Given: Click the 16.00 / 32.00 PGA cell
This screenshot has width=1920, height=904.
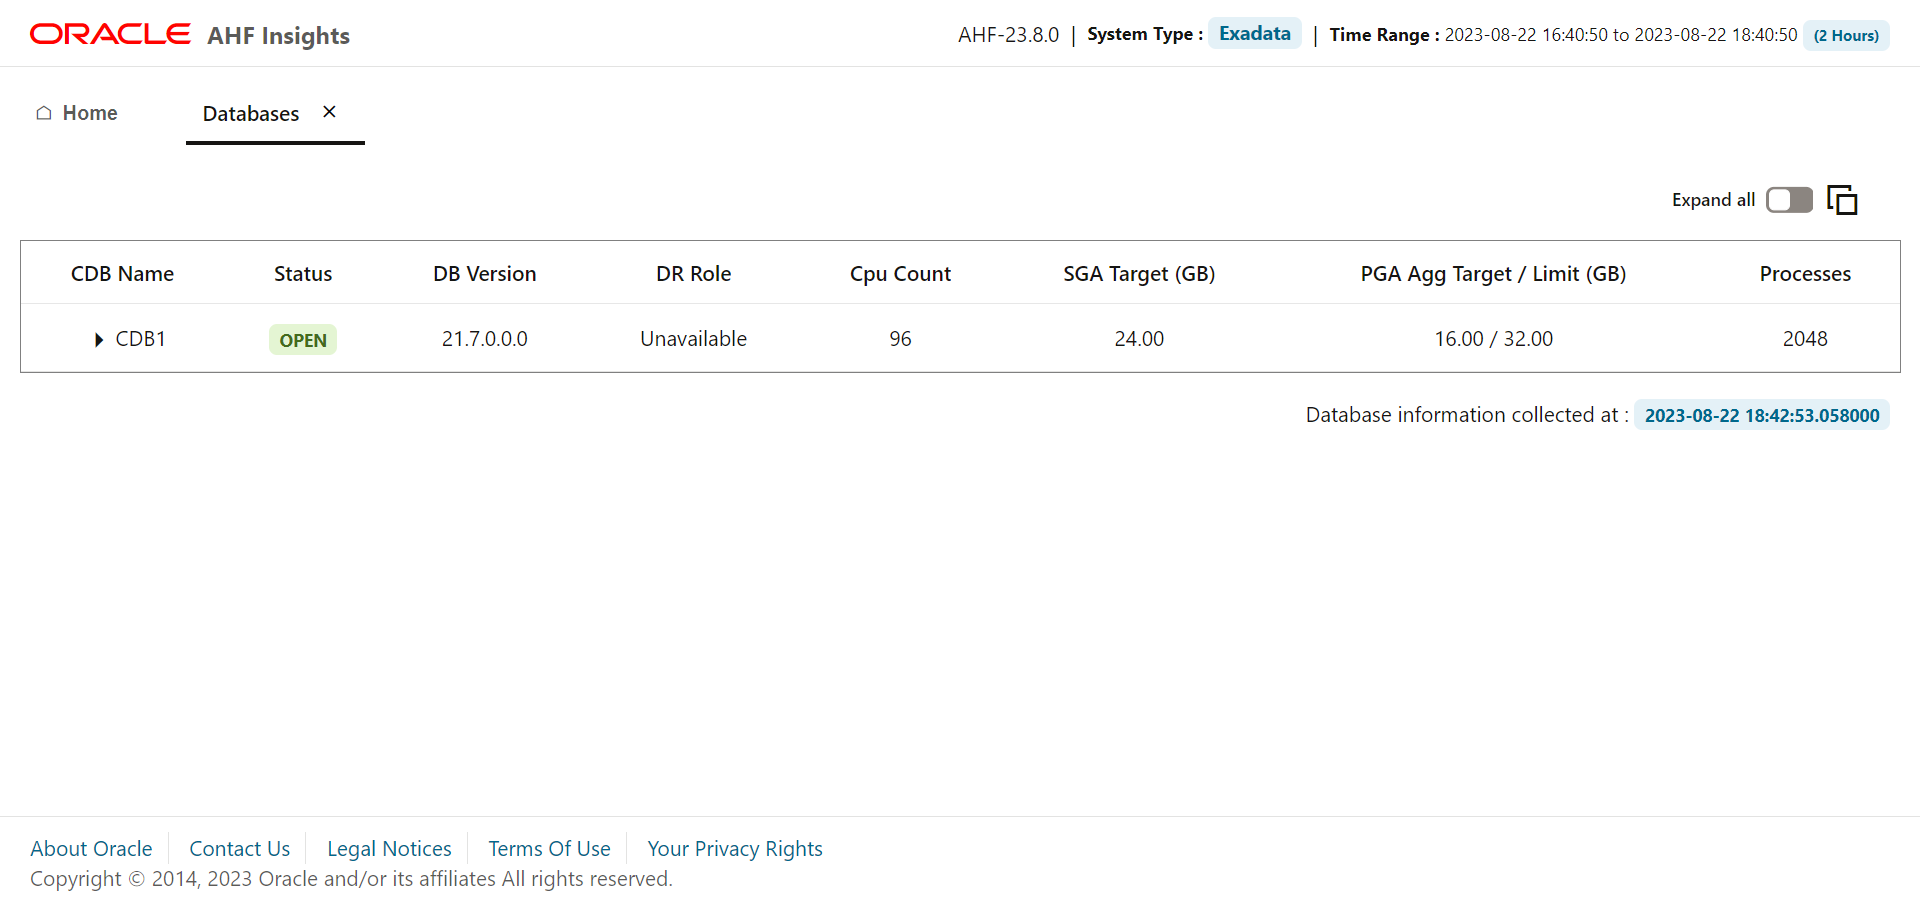Looking at the screenshot, I should point(1493,339).
